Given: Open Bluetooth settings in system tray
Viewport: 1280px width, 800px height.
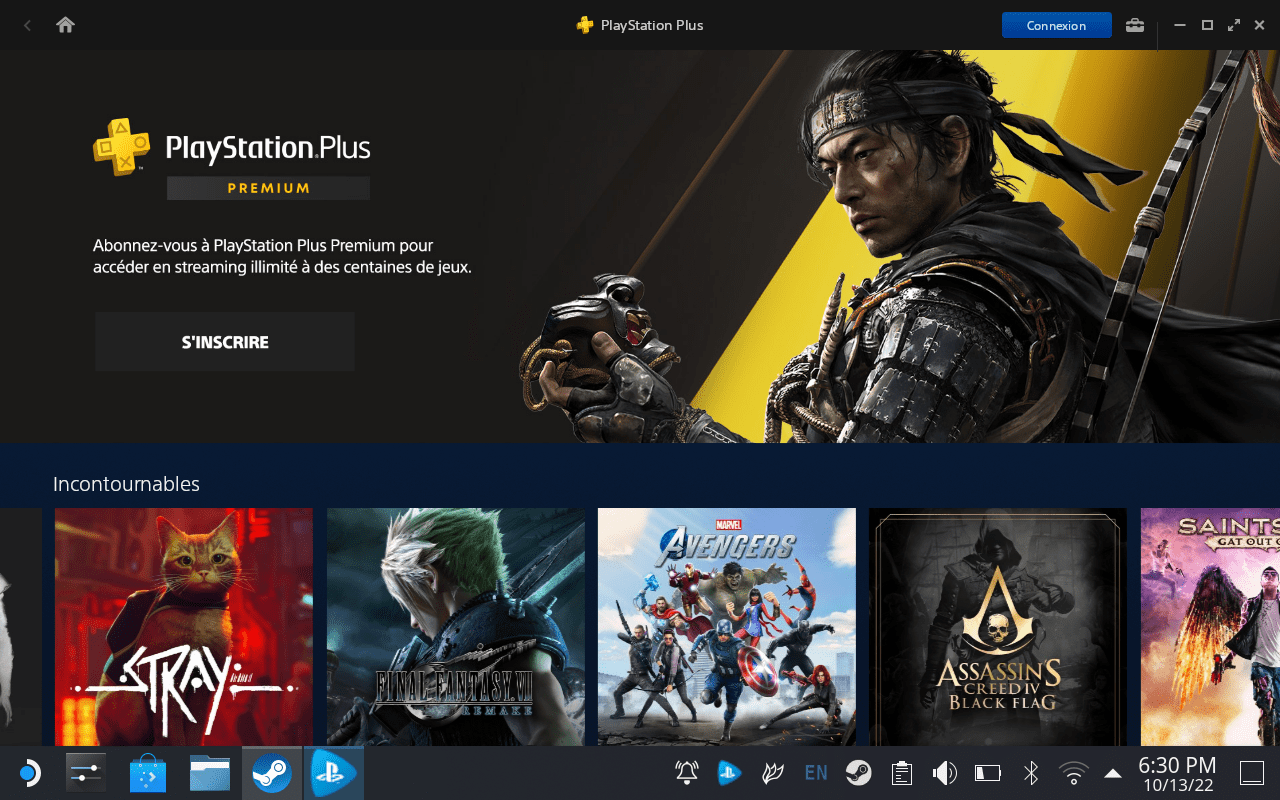Looking at the screenshot, I should [1031, 773].
